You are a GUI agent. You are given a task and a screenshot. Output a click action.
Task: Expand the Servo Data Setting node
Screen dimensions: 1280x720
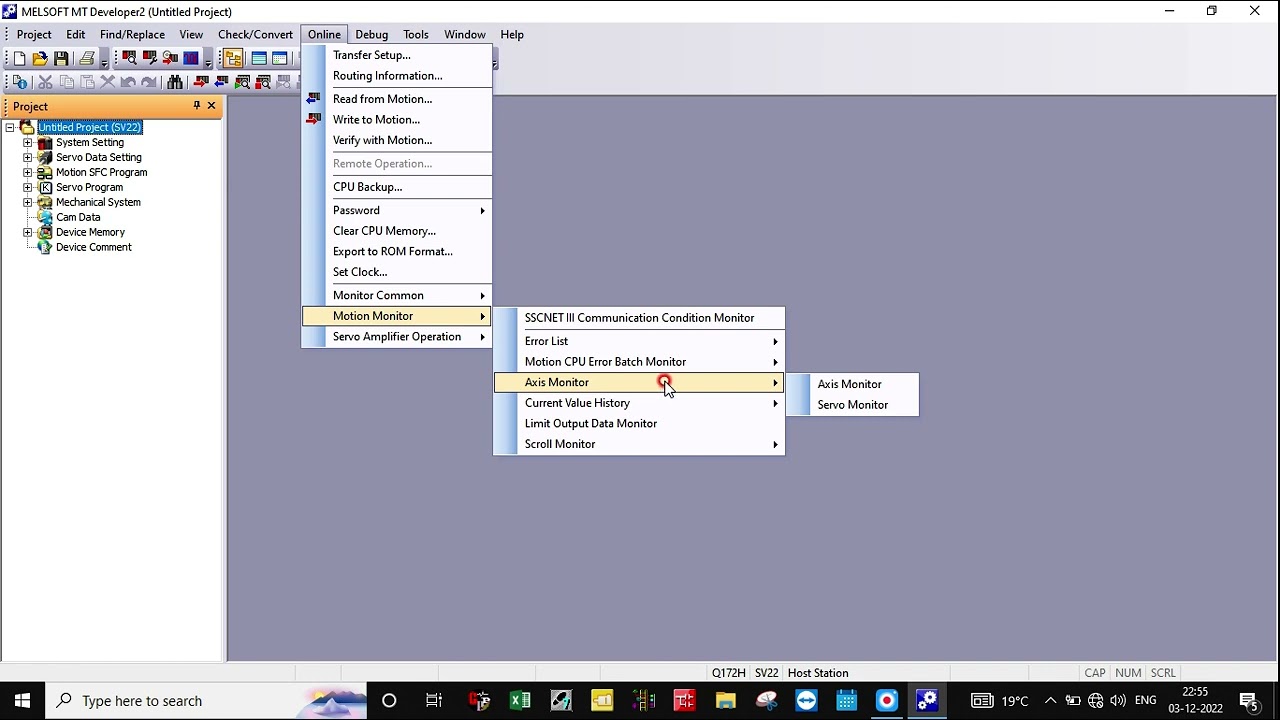[x=28, y=157]
